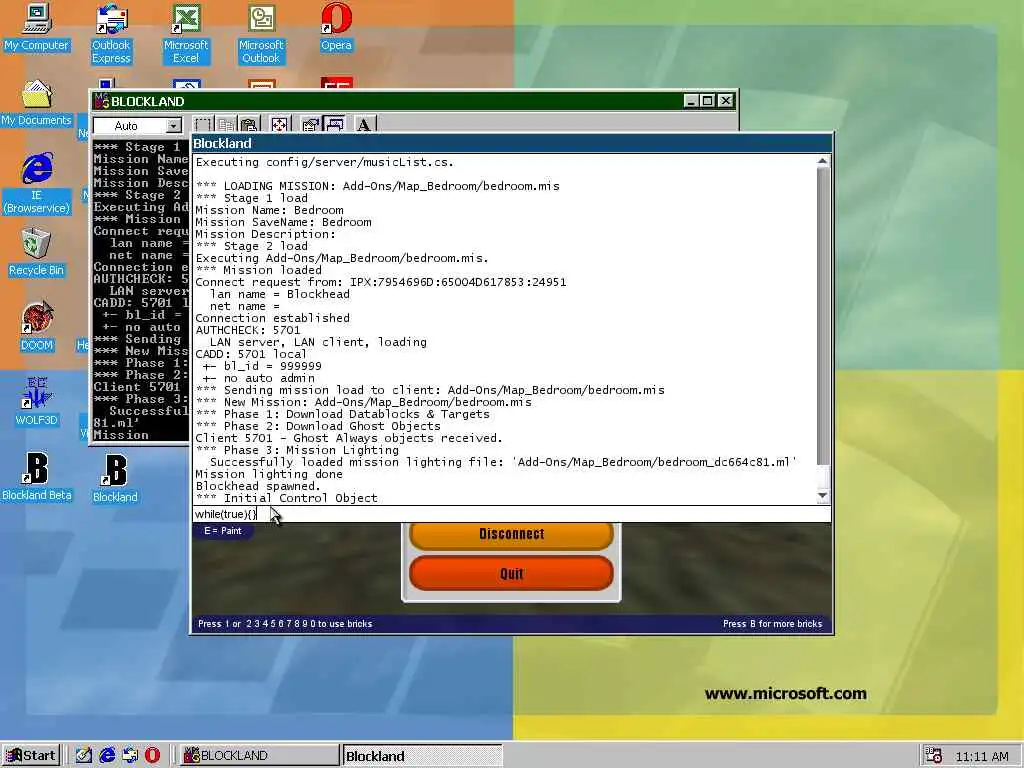Click the MS-DOS icon in BLOCKLAND title bar

[101, 101]
